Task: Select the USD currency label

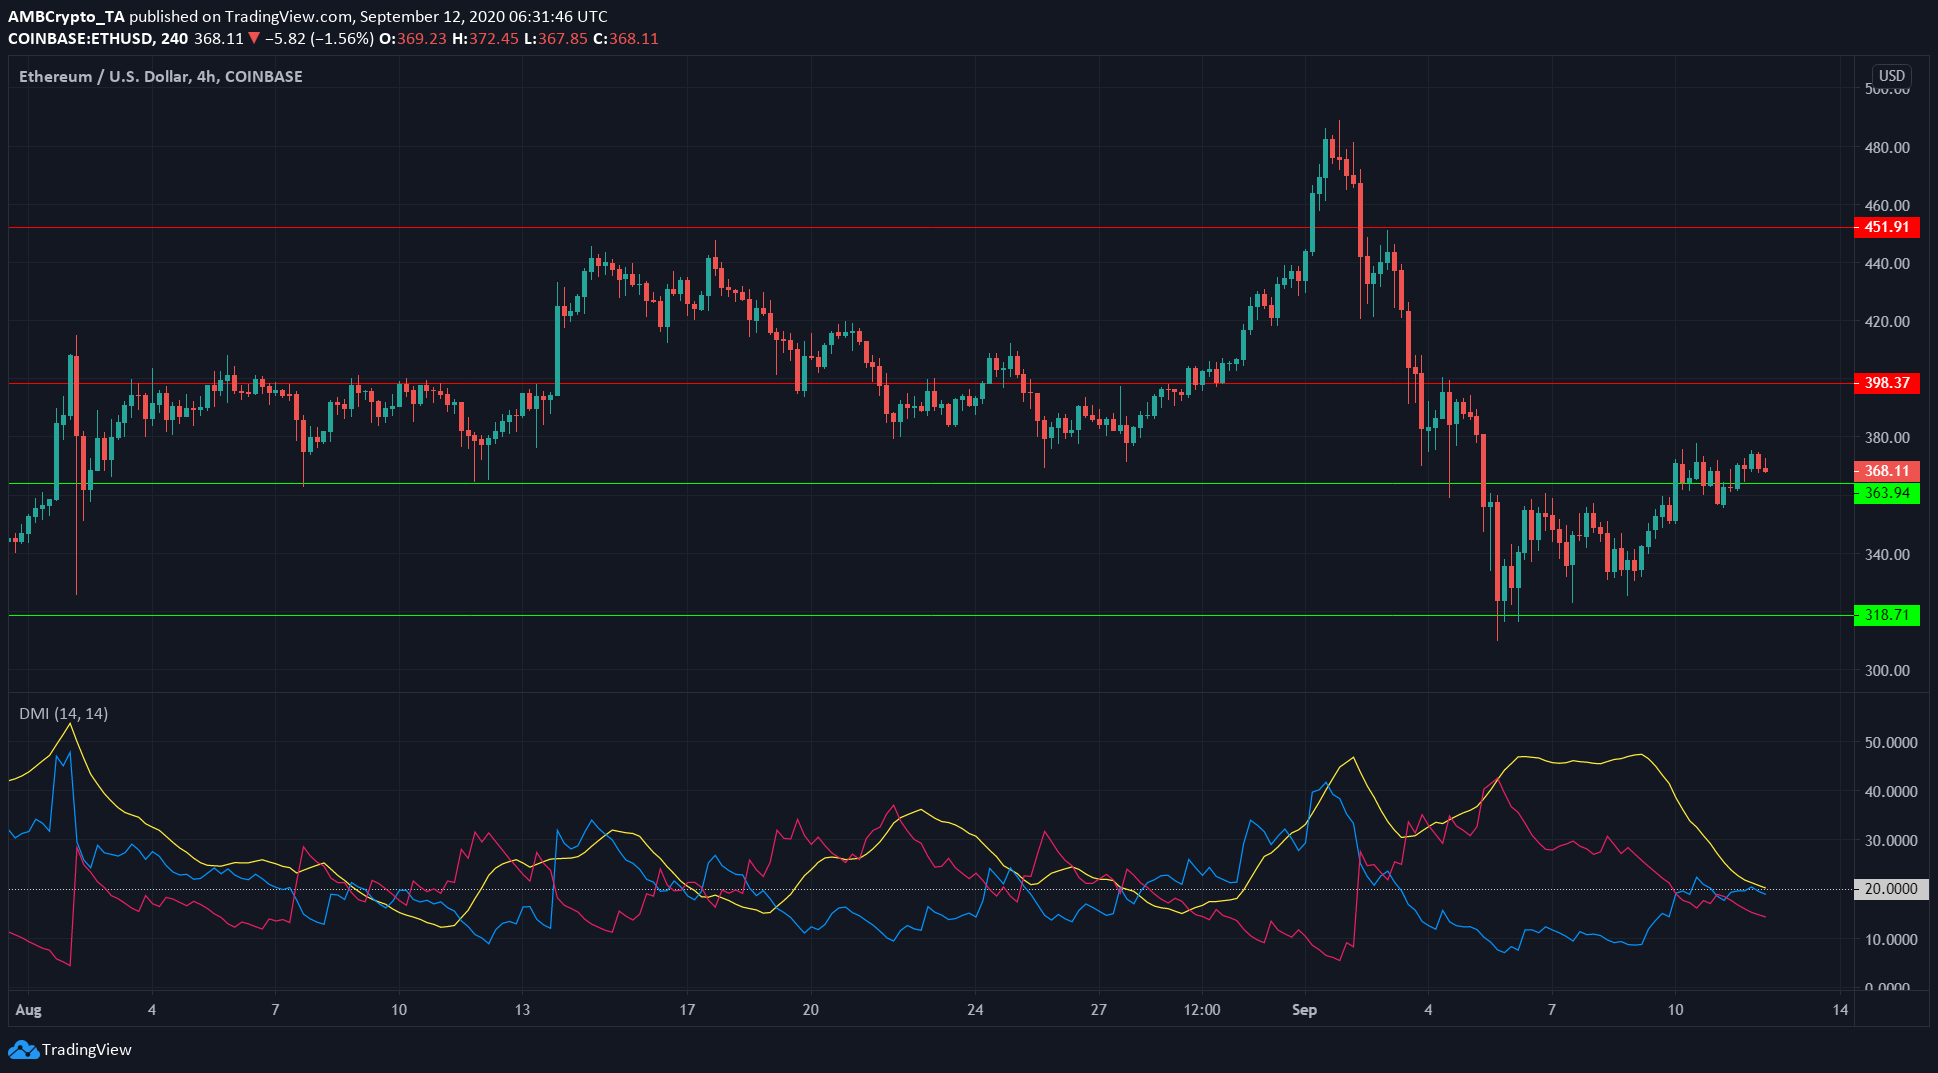Action: click(1891, 76)
